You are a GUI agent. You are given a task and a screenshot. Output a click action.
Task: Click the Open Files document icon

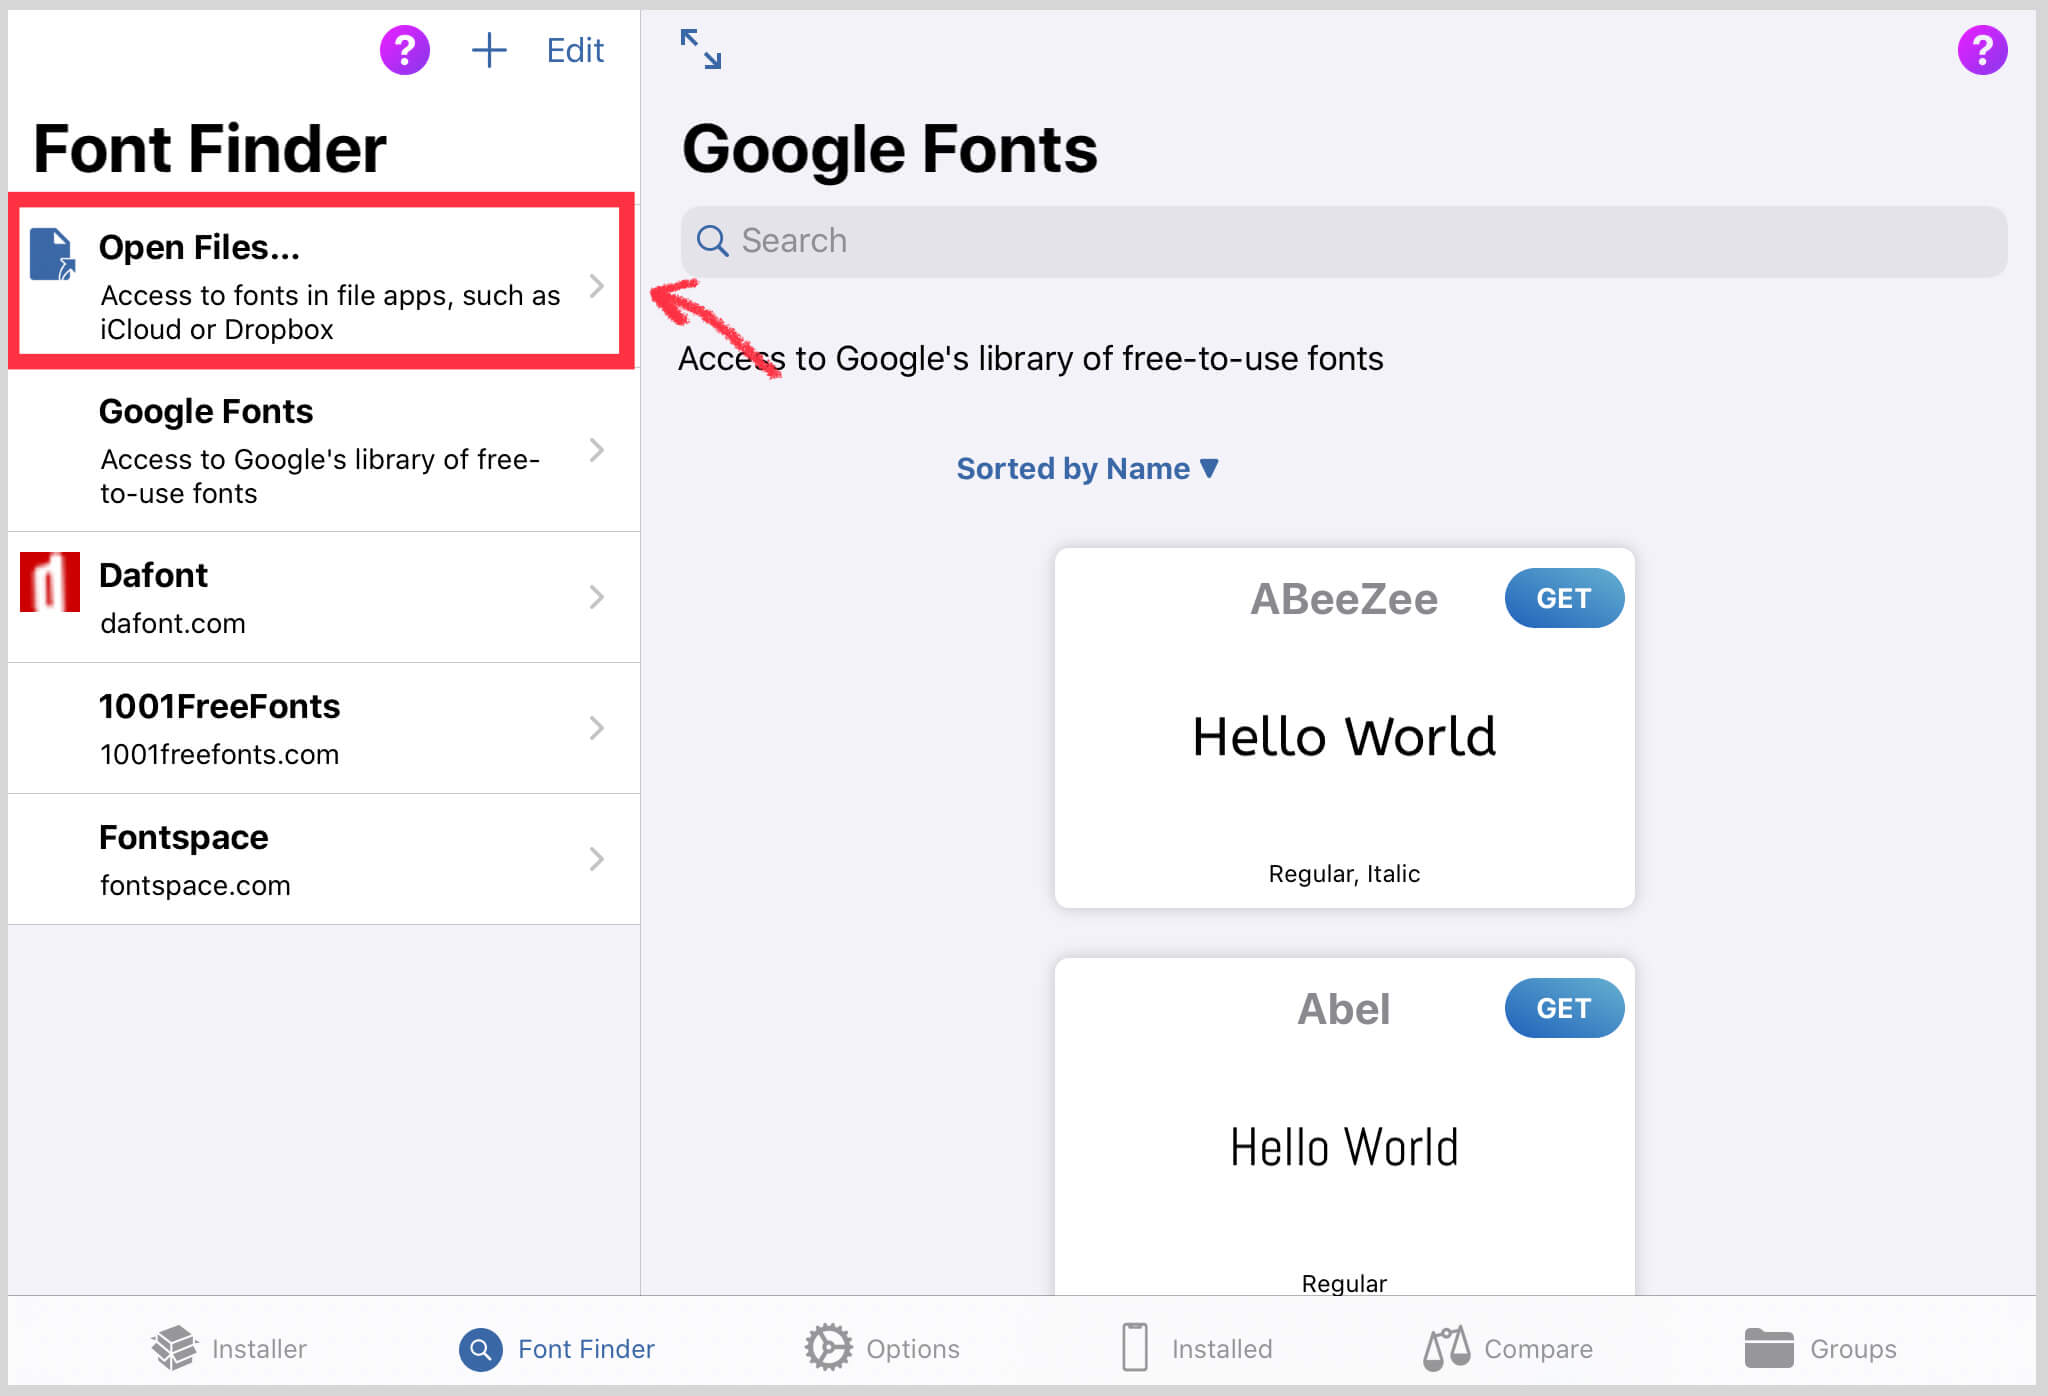tap(52, 254)
